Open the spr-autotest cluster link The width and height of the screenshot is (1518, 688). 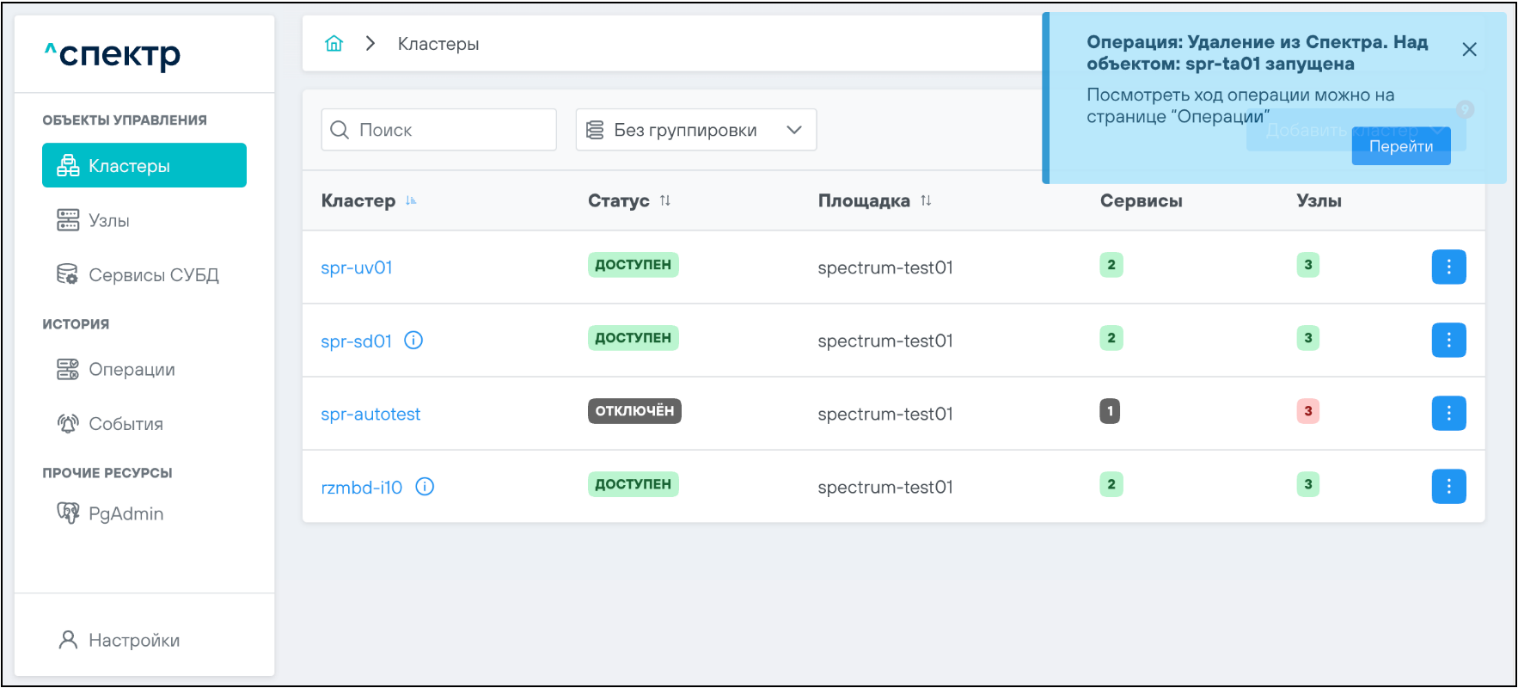(370, 414)
